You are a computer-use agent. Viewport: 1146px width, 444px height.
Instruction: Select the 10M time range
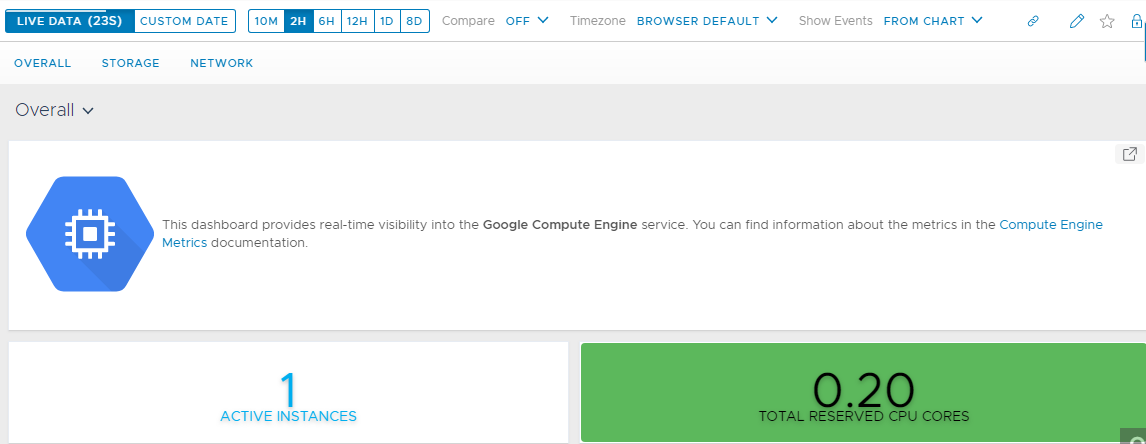tap(266, 21)
